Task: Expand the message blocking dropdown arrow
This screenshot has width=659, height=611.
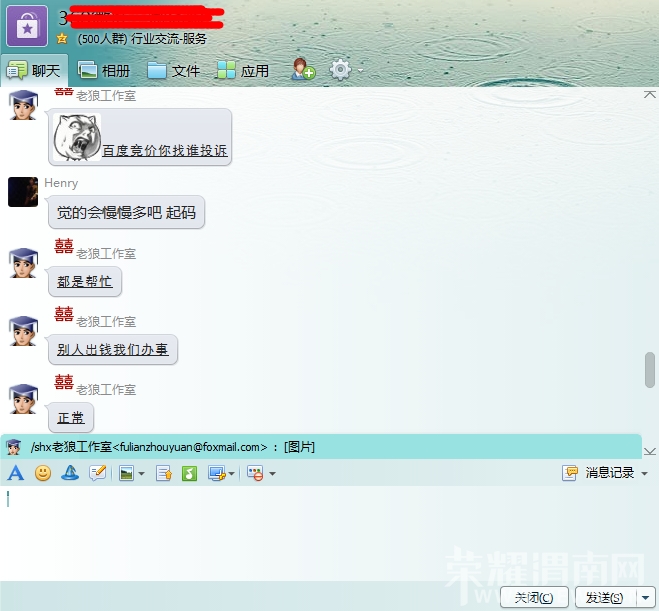Action: [x=272, y=474]
